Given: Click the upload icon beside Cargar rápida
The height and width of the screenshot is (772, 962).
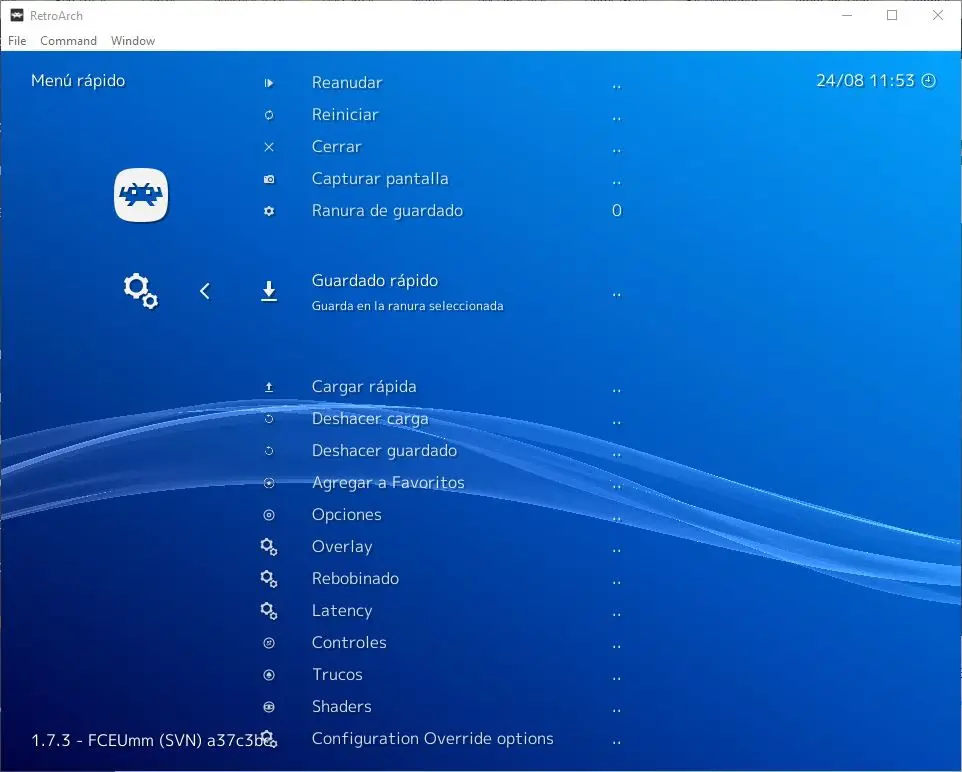Looking at the screenshot, I should [269, 387].
